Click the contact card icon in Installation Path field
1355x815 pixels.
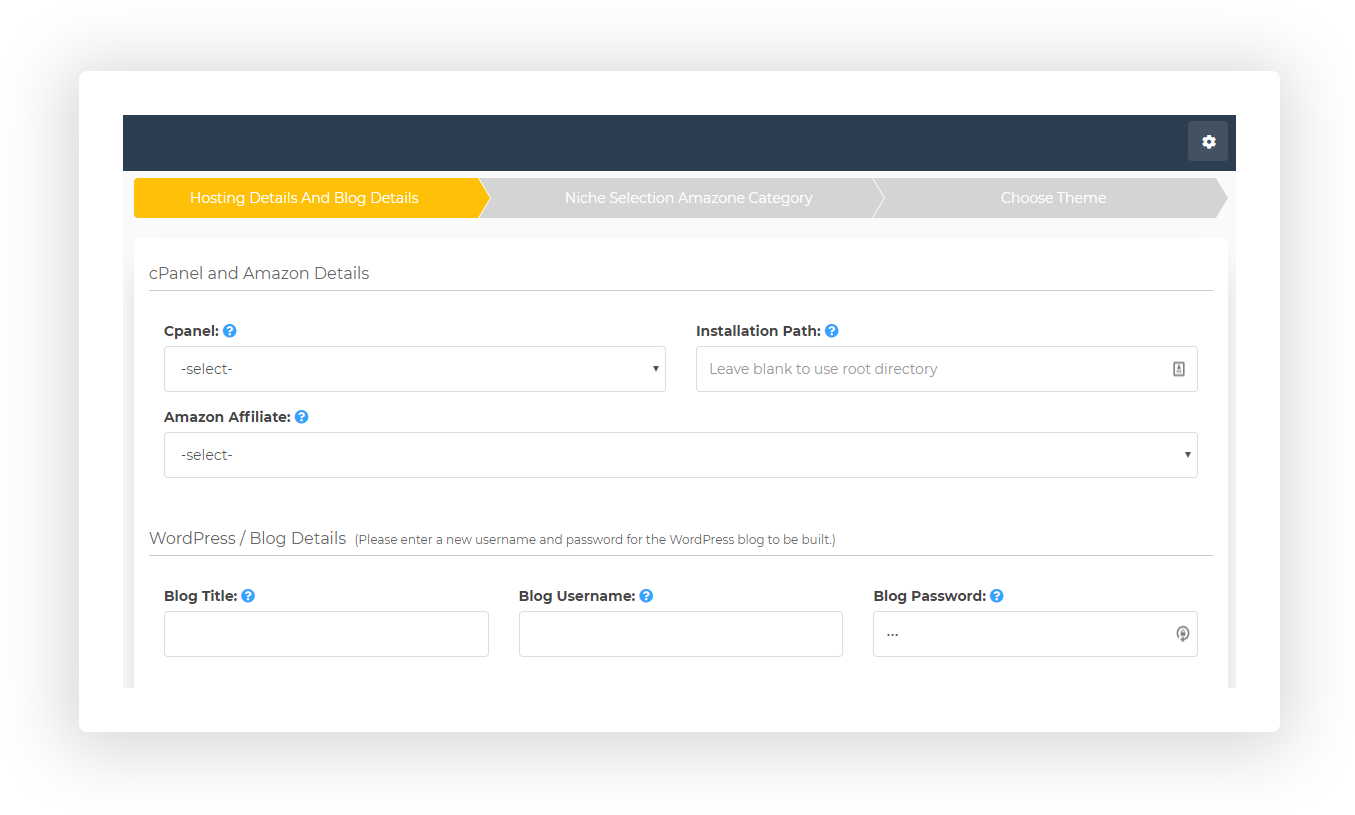point(1178,369)
